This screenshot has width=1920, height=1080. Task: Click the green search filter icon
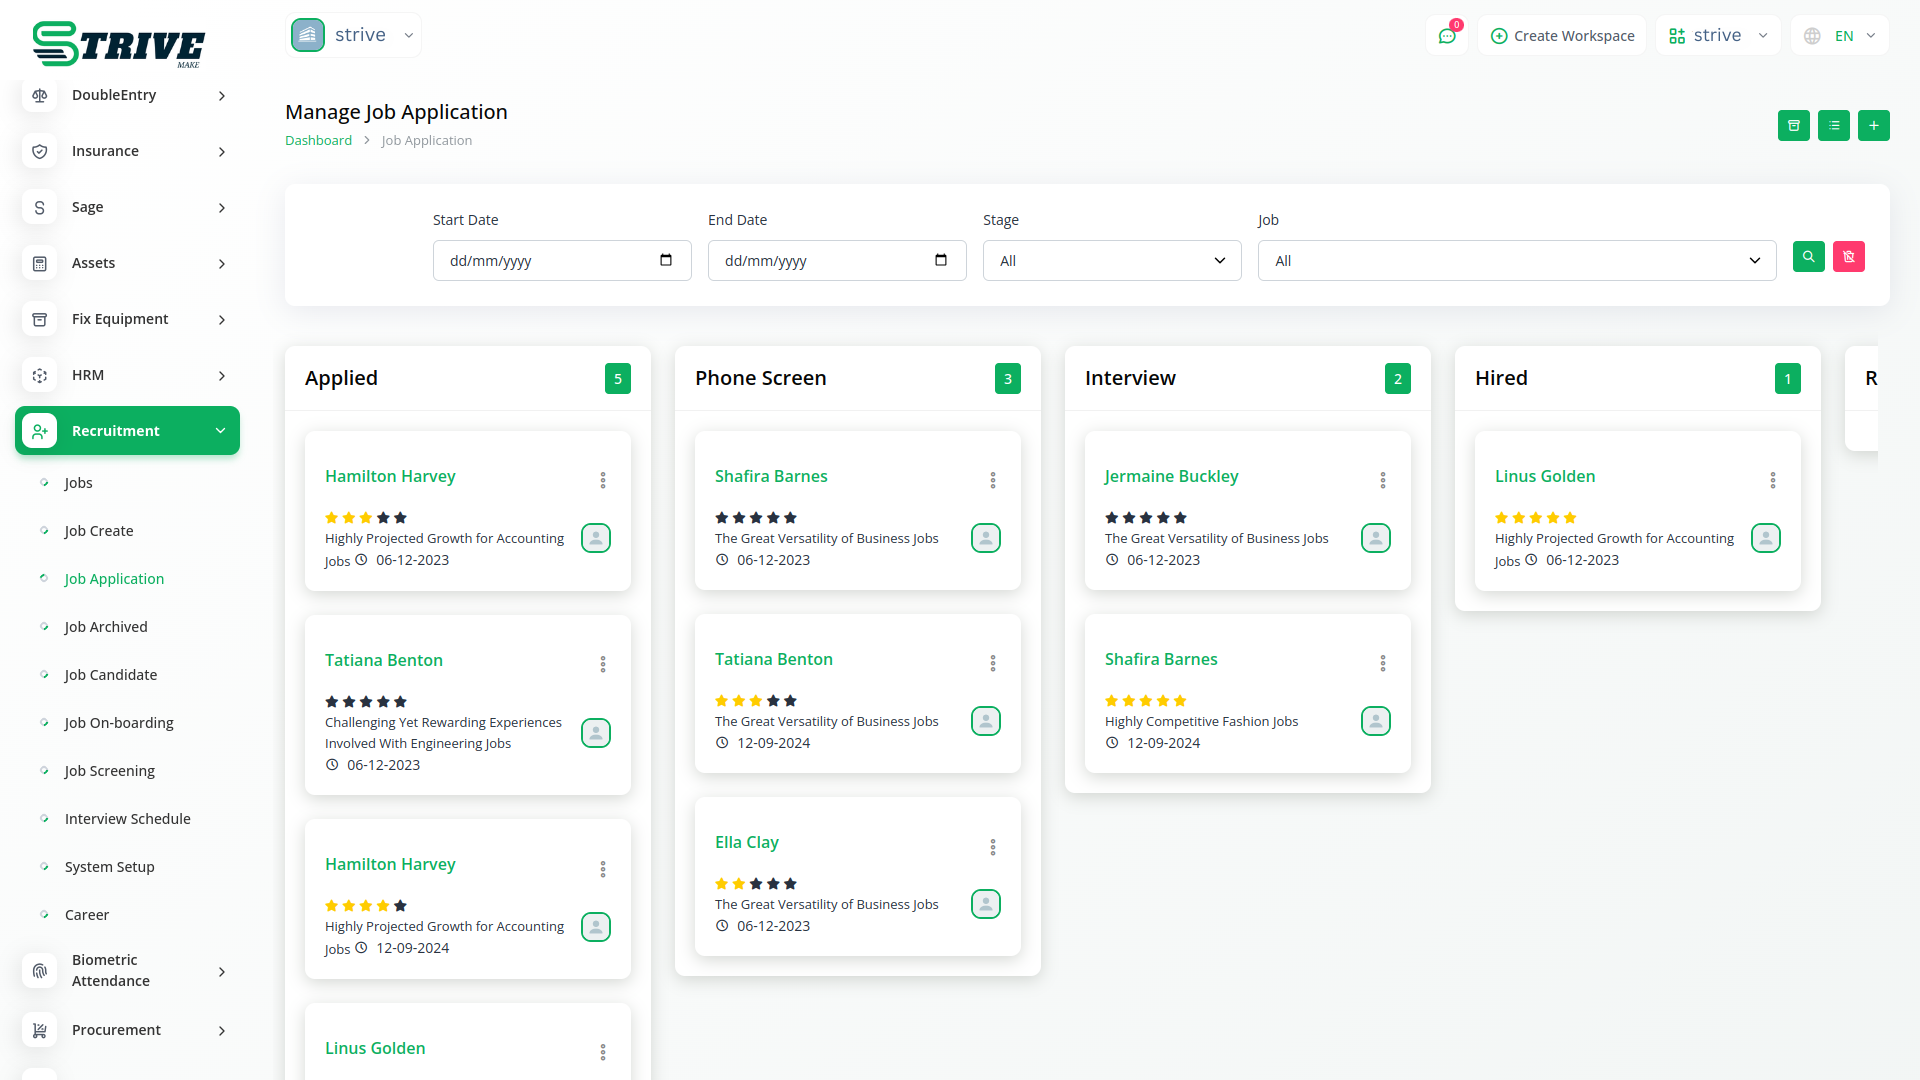[x=1808, y=257]
